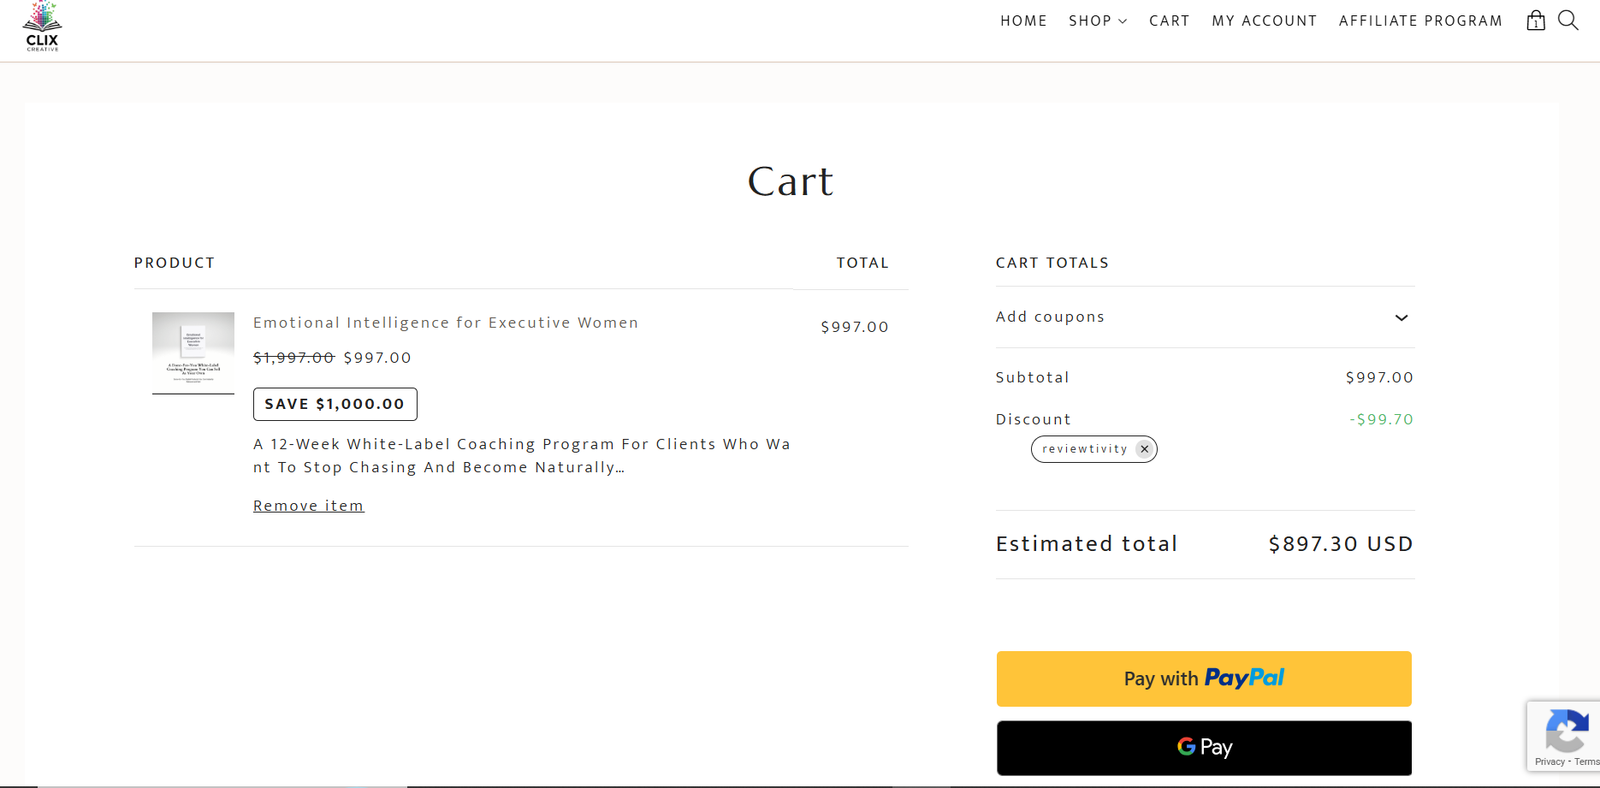Click the Discount label
1600x788 pixels.
[x=1033, y=419]
